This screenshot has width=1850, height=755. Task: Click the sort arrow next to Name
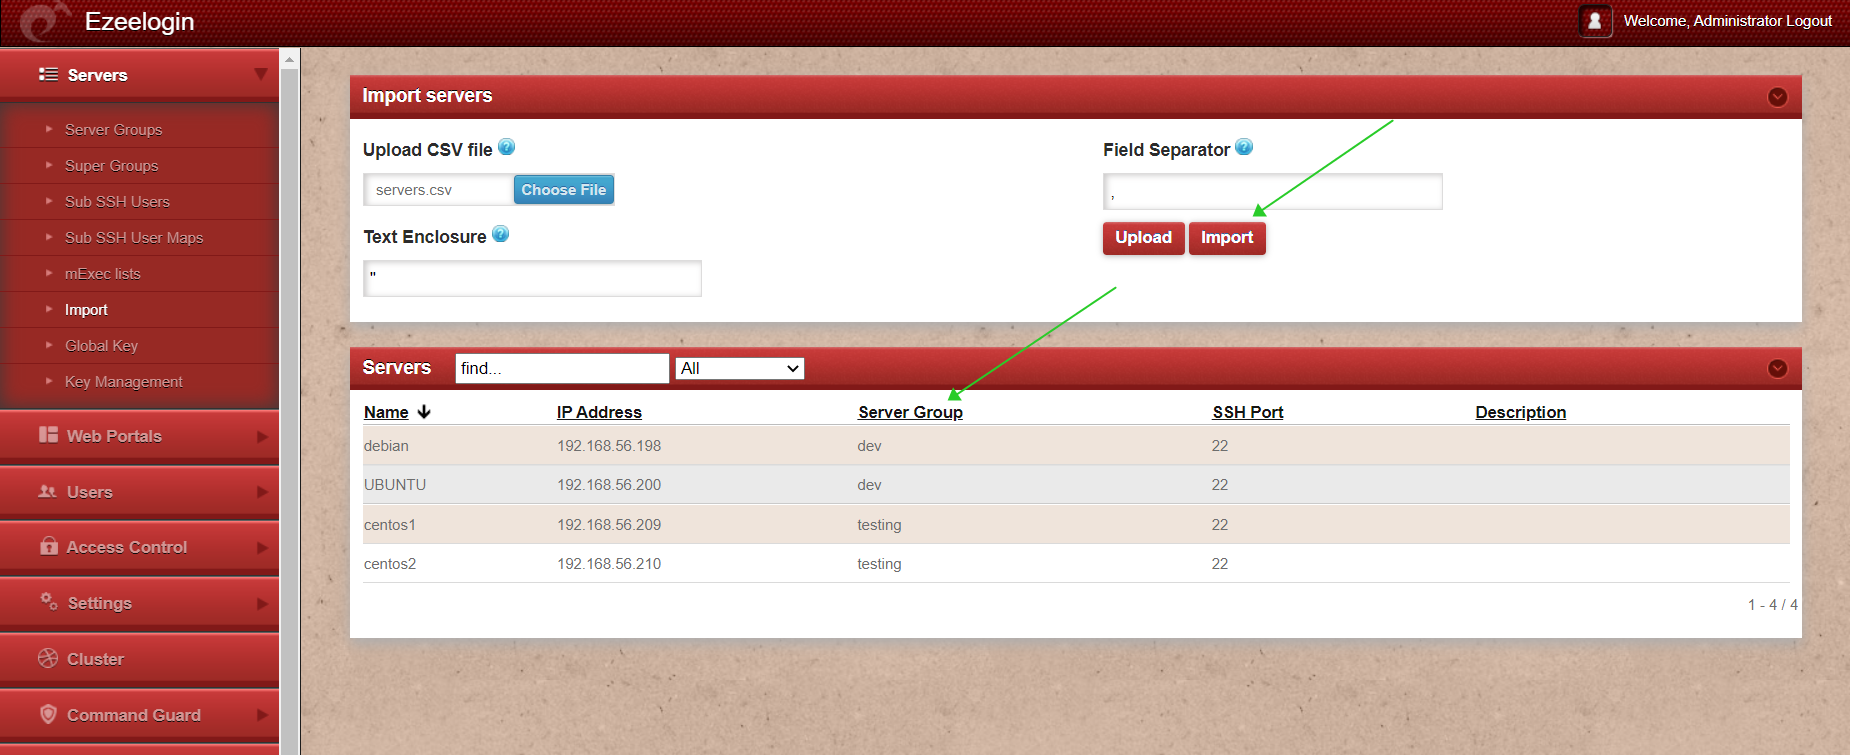[424, 412]
